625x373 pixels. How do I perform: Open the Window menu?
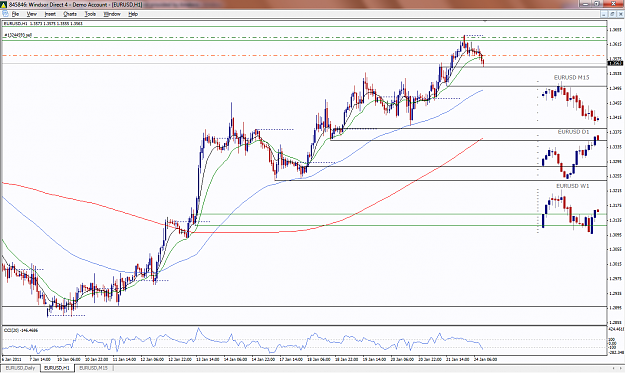(x=112, y=14)
